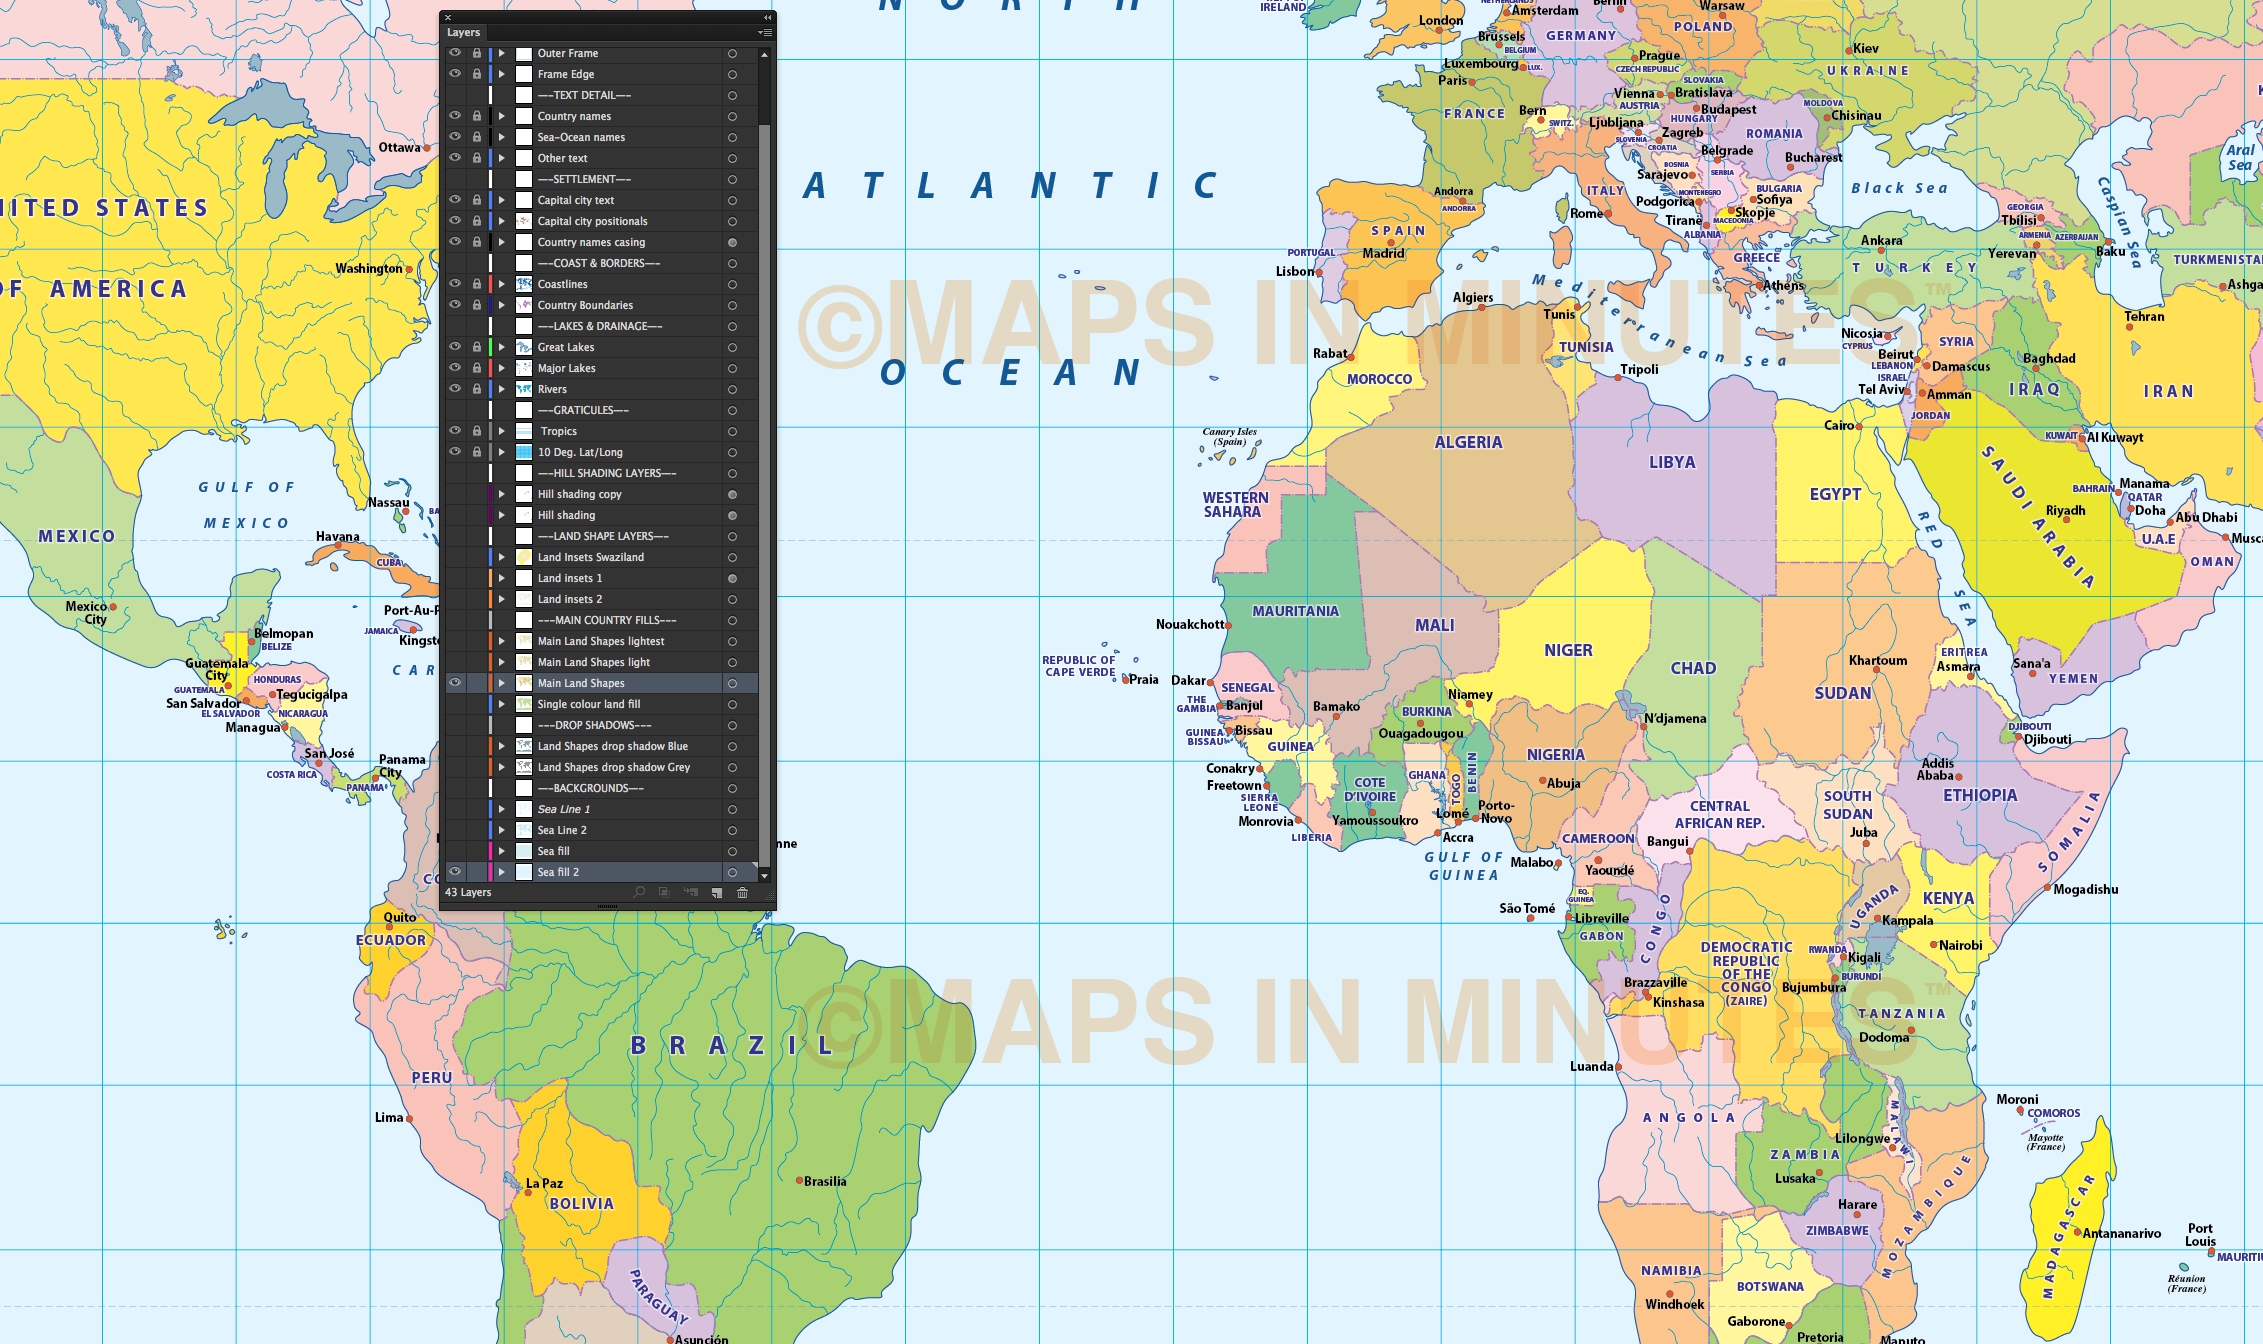Expand the Main Land Shapes layer
The width and height of the screenshot is (2263, 1344).
pyautogui.click(x=503, y=683)
